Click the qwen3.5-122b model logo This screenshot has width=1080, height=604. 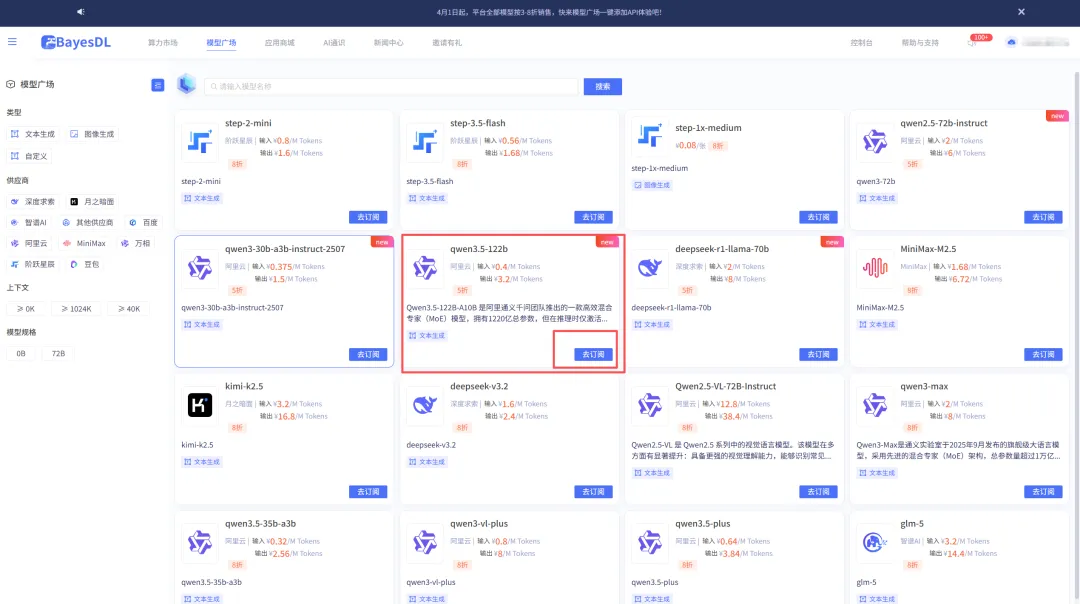pyautogui.click(x=424, y=268)
